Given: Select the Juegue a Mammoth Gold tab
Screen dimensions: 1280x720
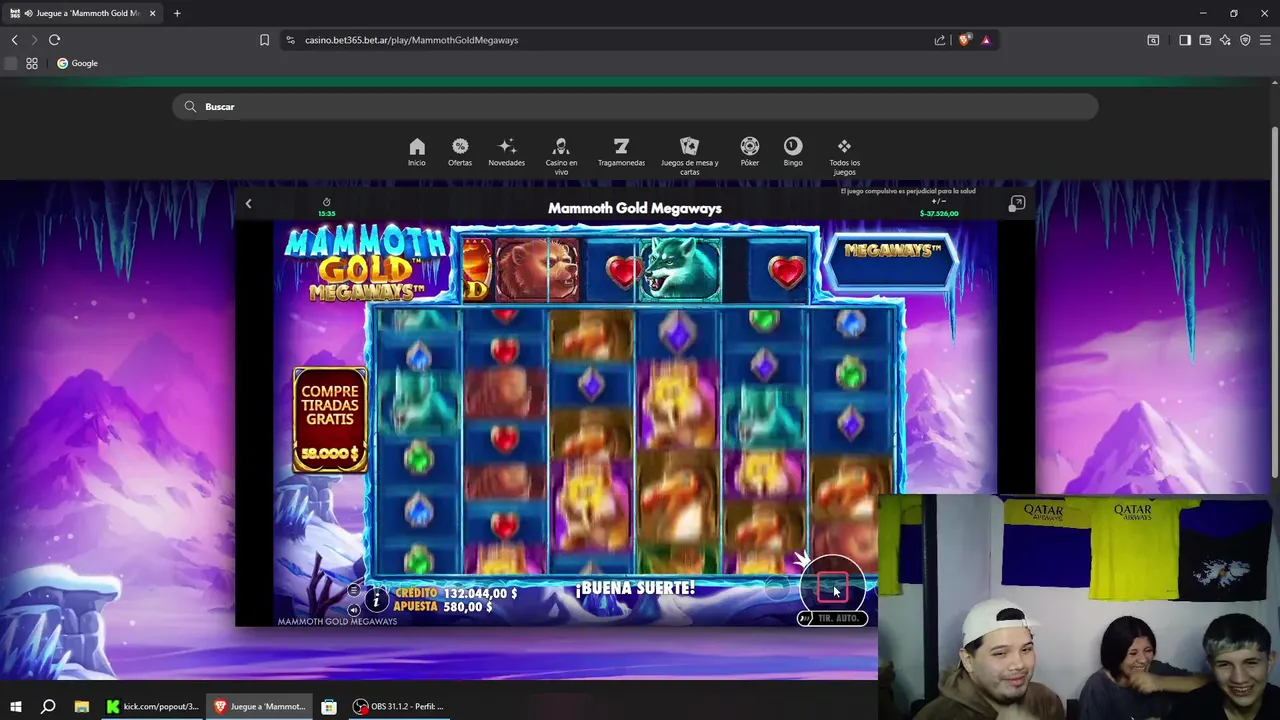Looking at the screenshot, I should (x=83, y=13).
